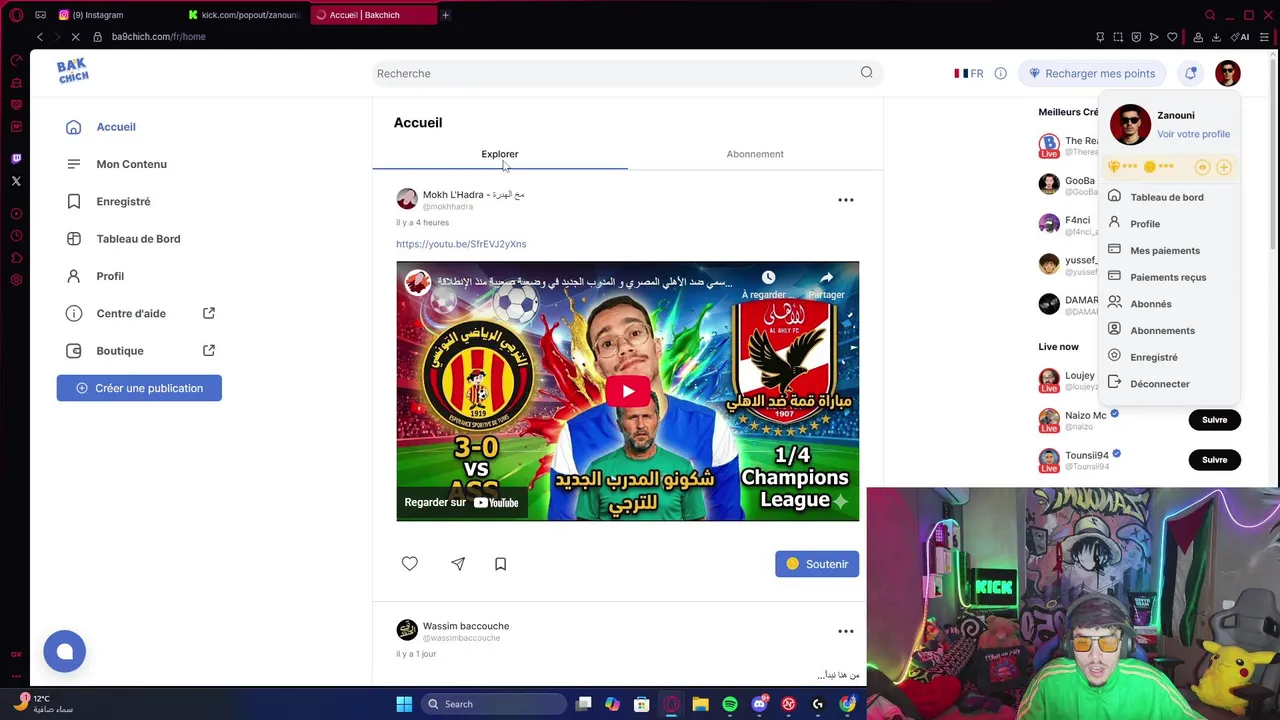Open Windows Start menu
Image resolution: width=1280 pixels, height=720 pixels.
click(404, 704)
